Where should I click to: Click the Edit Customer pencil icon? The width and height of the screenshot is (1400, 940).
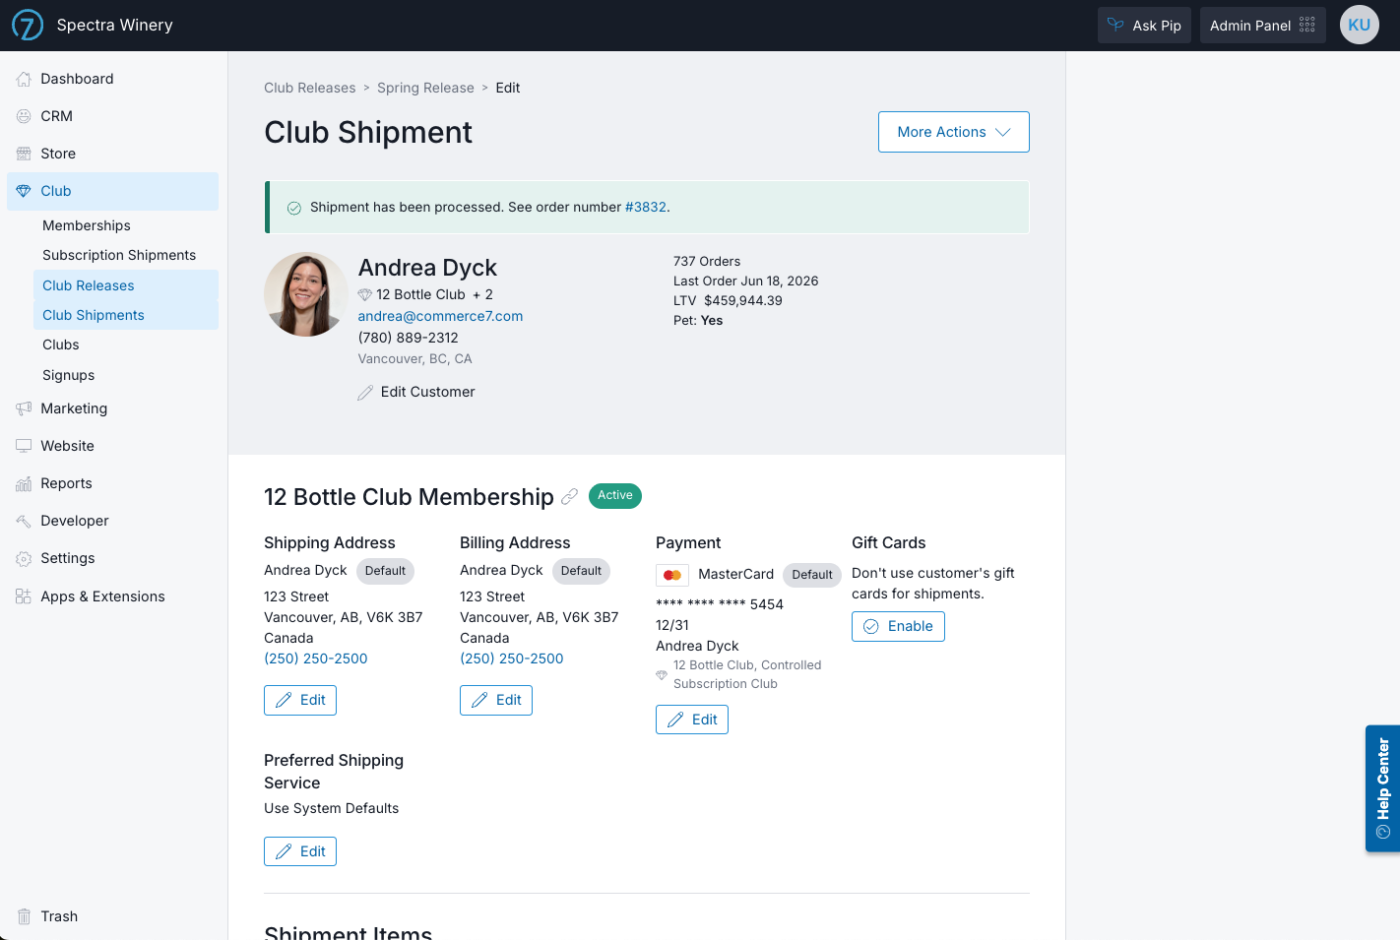pyautogui.click(x=366, y=393)
